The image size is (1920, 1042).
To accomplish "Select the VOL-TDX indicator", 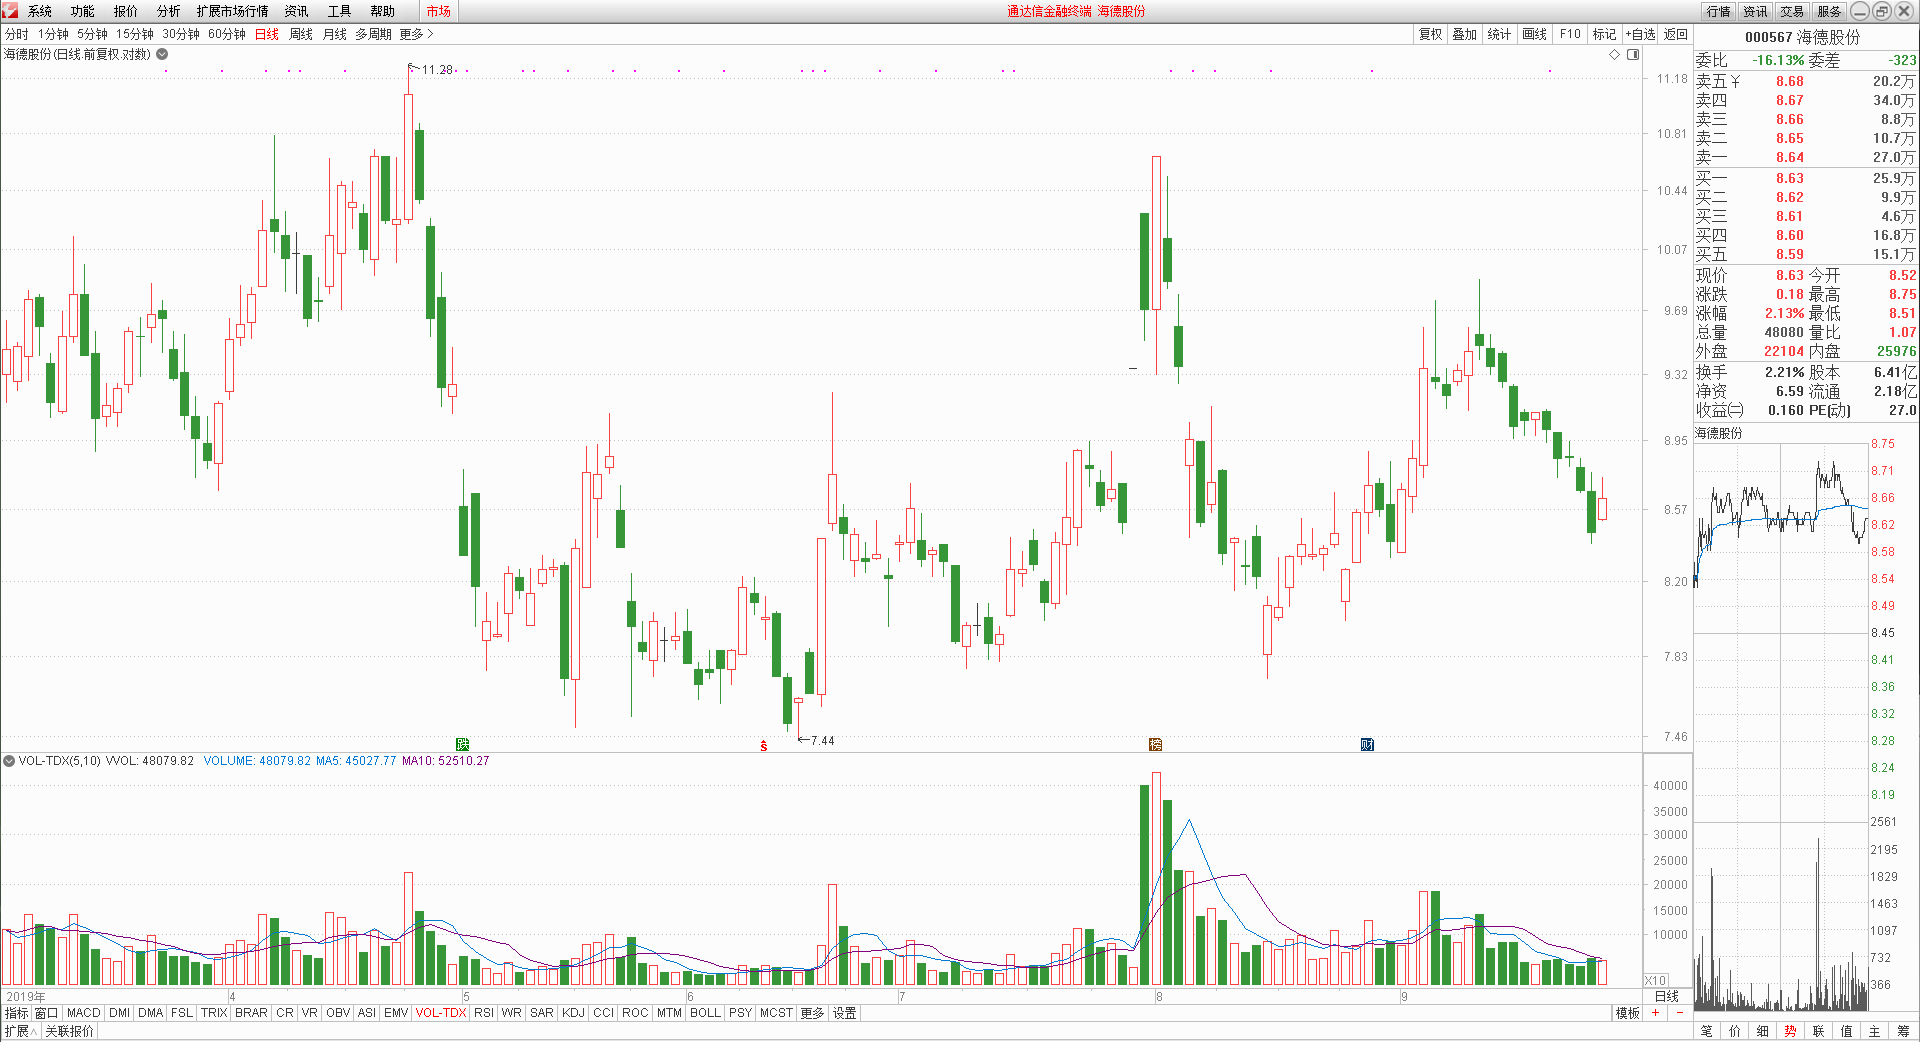I will tap(441, 1013).
